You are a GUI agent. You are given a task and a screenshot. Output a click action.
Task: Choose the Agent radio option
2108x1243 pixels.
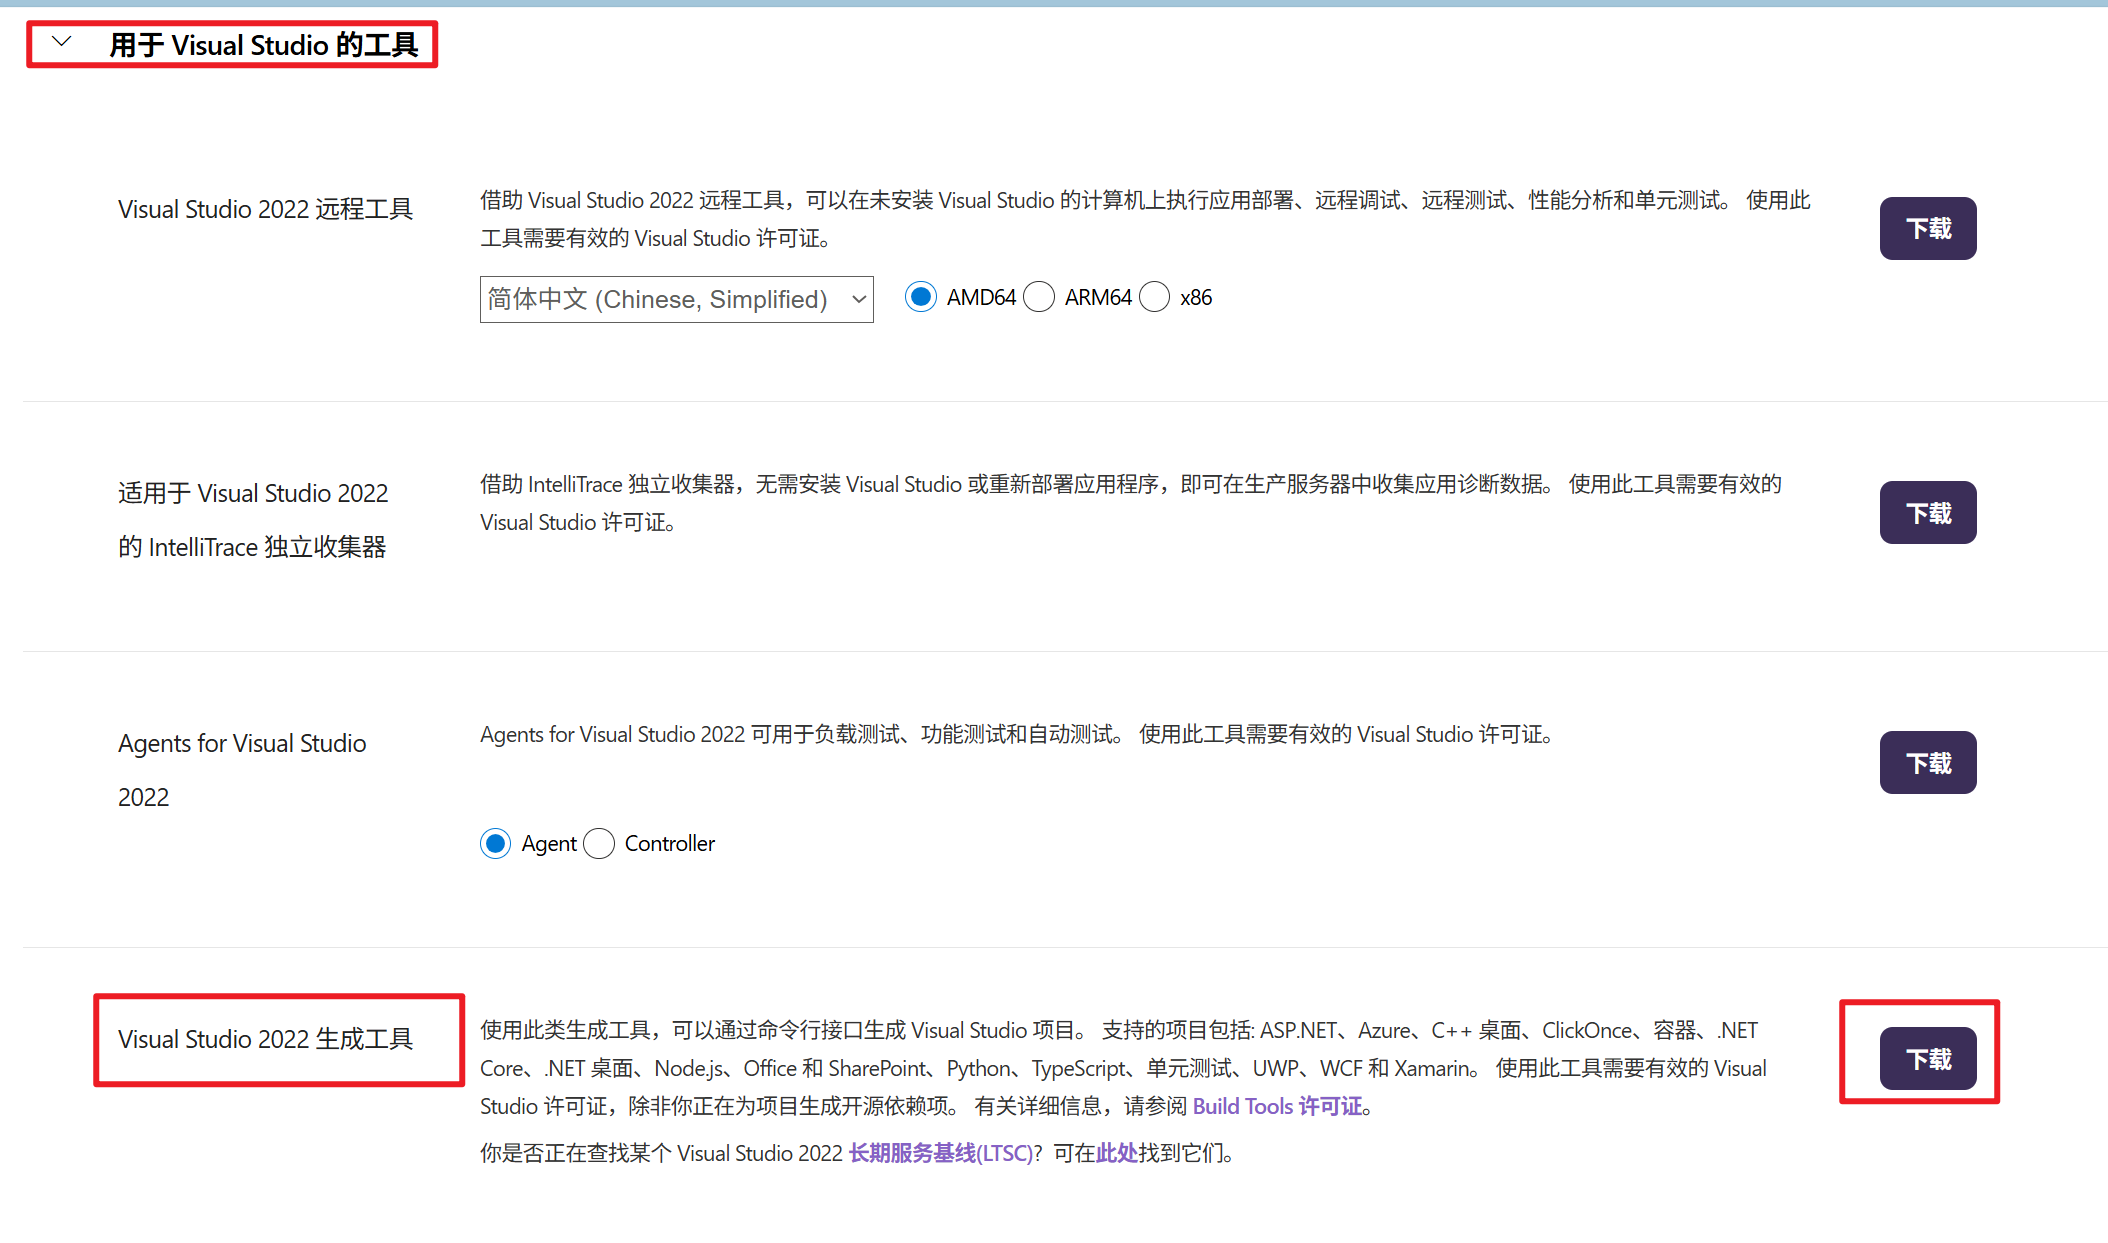point(496,843)
